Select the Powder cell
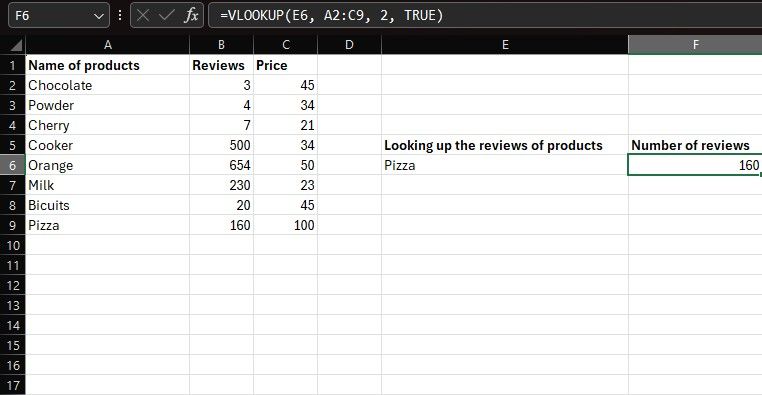Screen dimensions: 762x395 click(x=107, y=105)
